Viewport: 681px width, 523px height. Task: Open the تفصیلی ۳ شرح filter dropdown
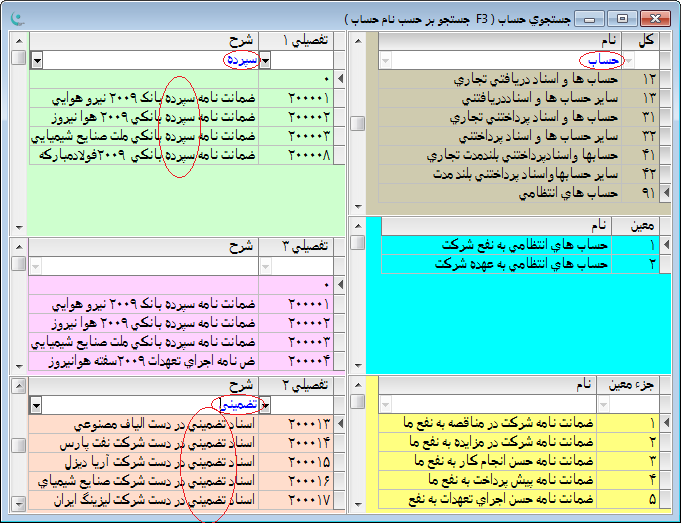37,265
